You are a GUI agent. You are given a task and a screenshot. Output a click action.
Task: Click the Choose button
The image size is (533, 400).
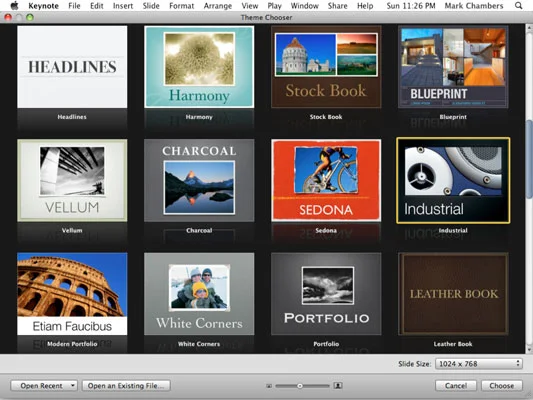[501, 386]
